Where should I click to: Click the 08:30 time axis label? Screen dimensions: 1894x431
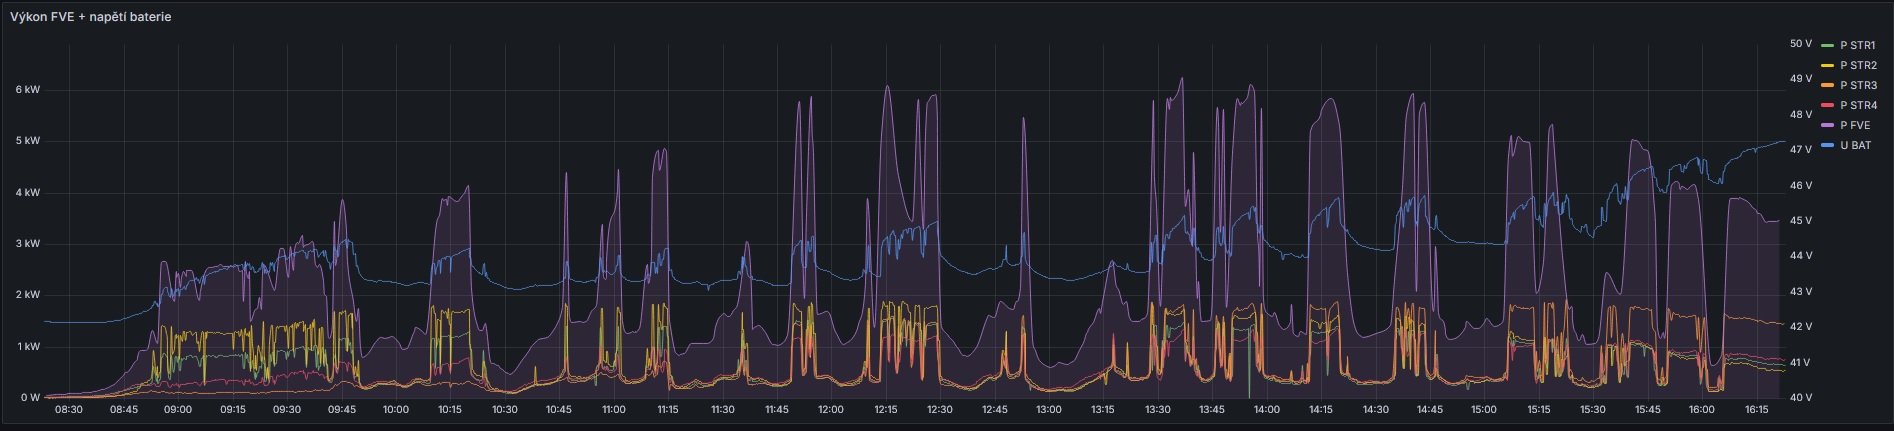click(x=69, y=410)
